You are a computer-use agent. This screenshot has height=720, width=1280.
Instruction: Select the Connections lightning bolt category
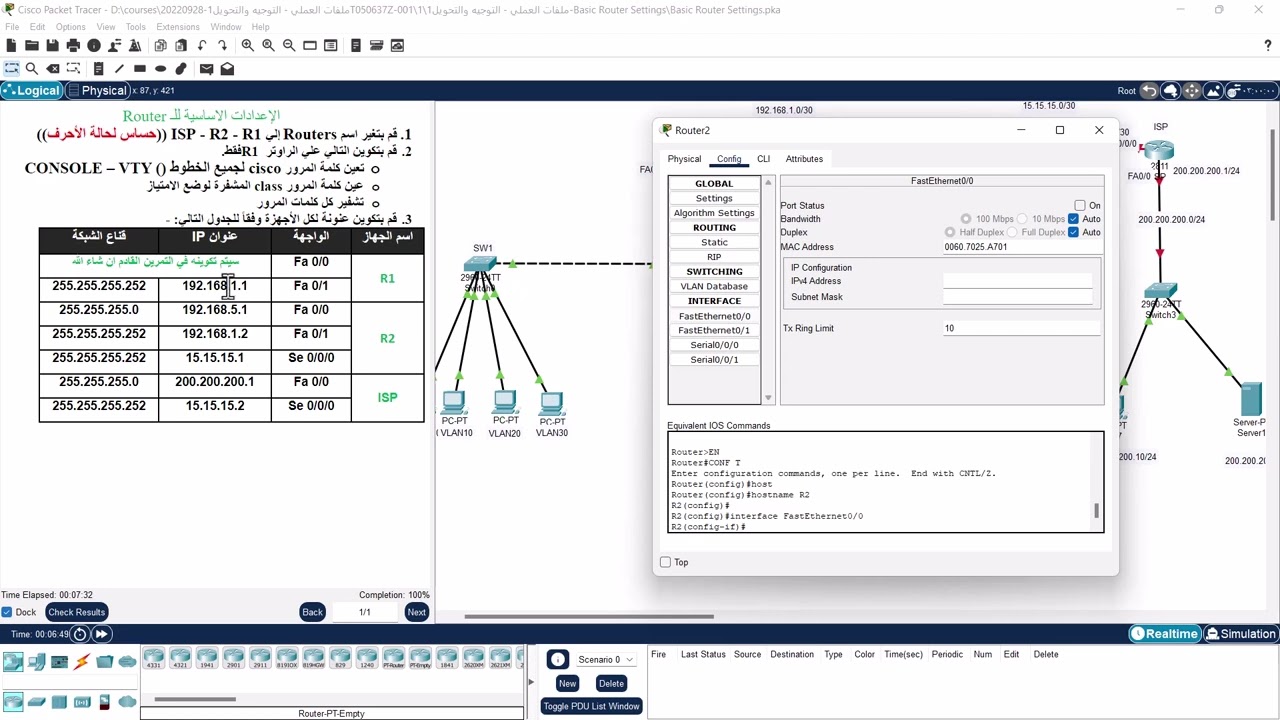(x=82, y=661)
